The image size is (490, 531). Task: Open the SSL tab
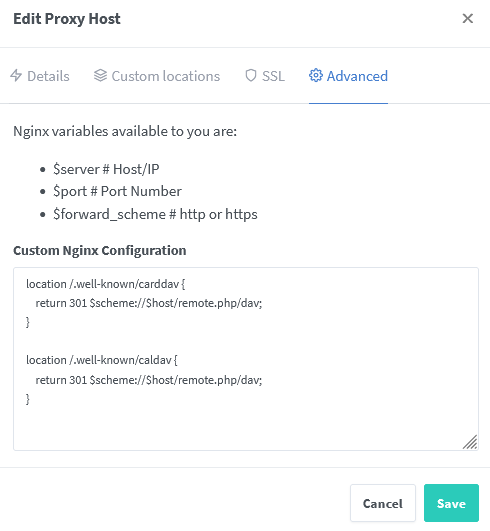[265, 76]
